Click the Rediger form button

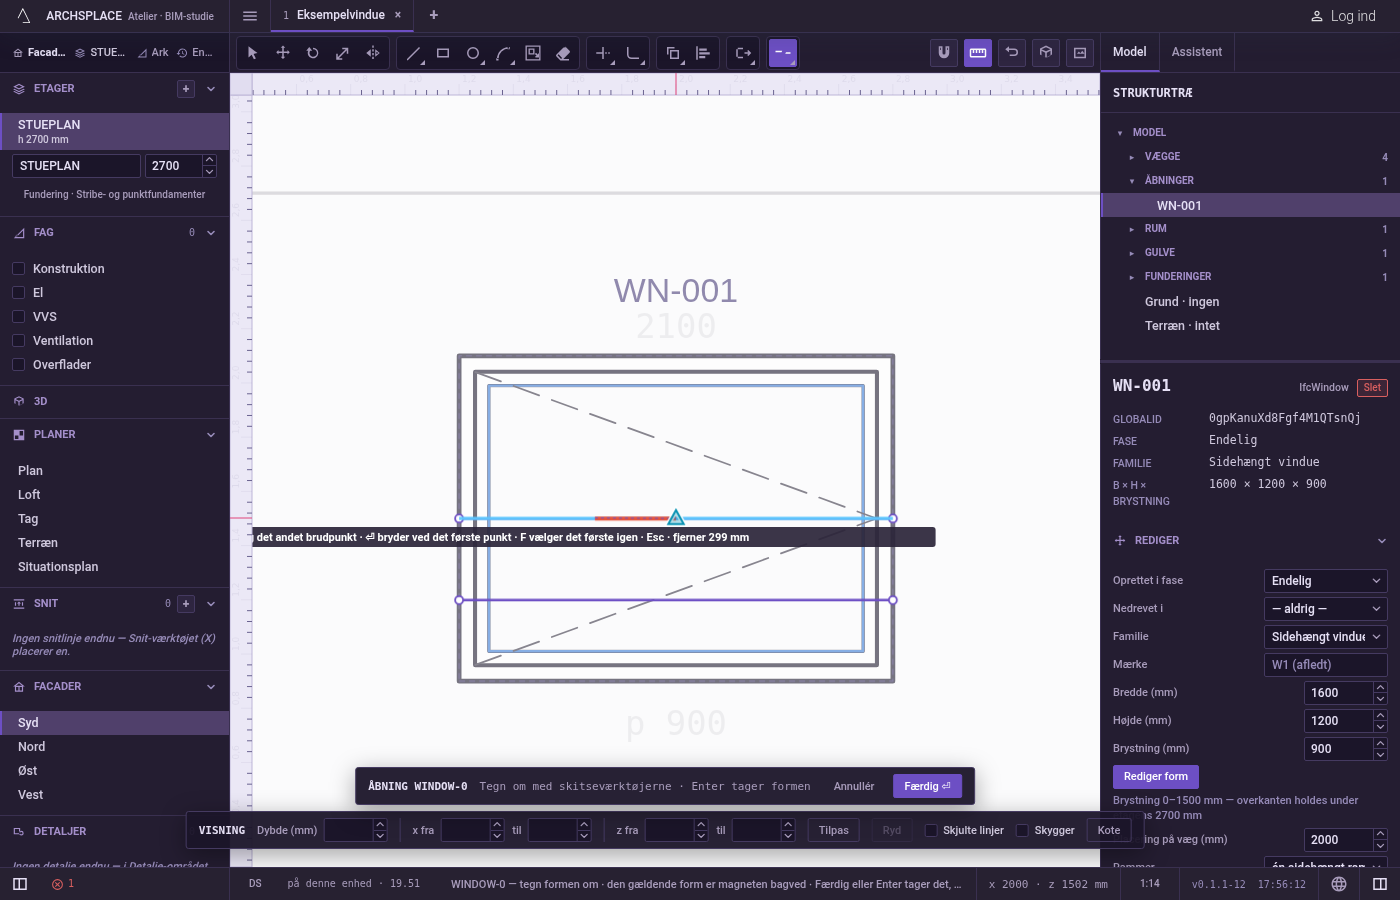tap(1156, 777)
